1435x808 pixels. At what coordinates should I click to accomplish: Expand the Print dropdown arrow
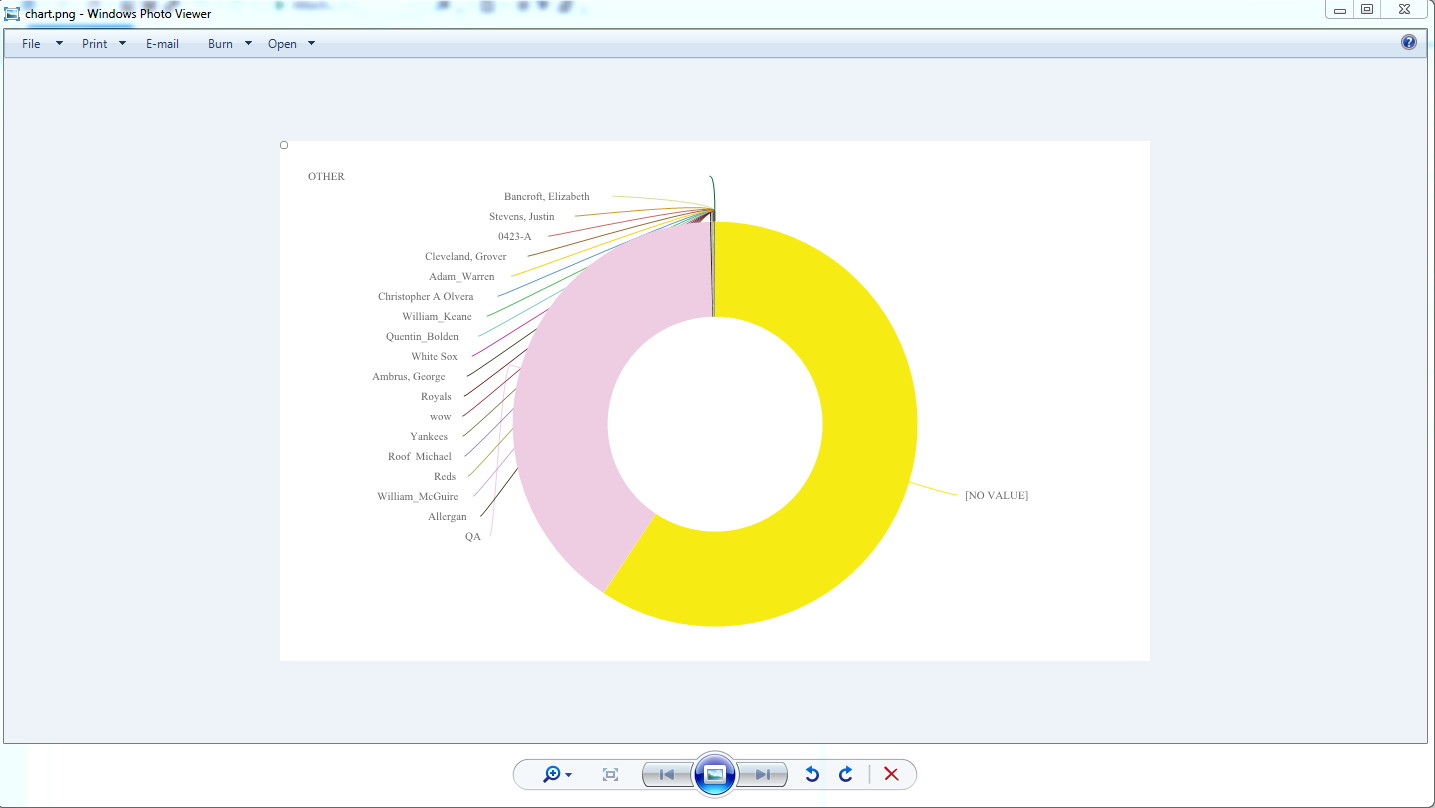click(122, 43)
